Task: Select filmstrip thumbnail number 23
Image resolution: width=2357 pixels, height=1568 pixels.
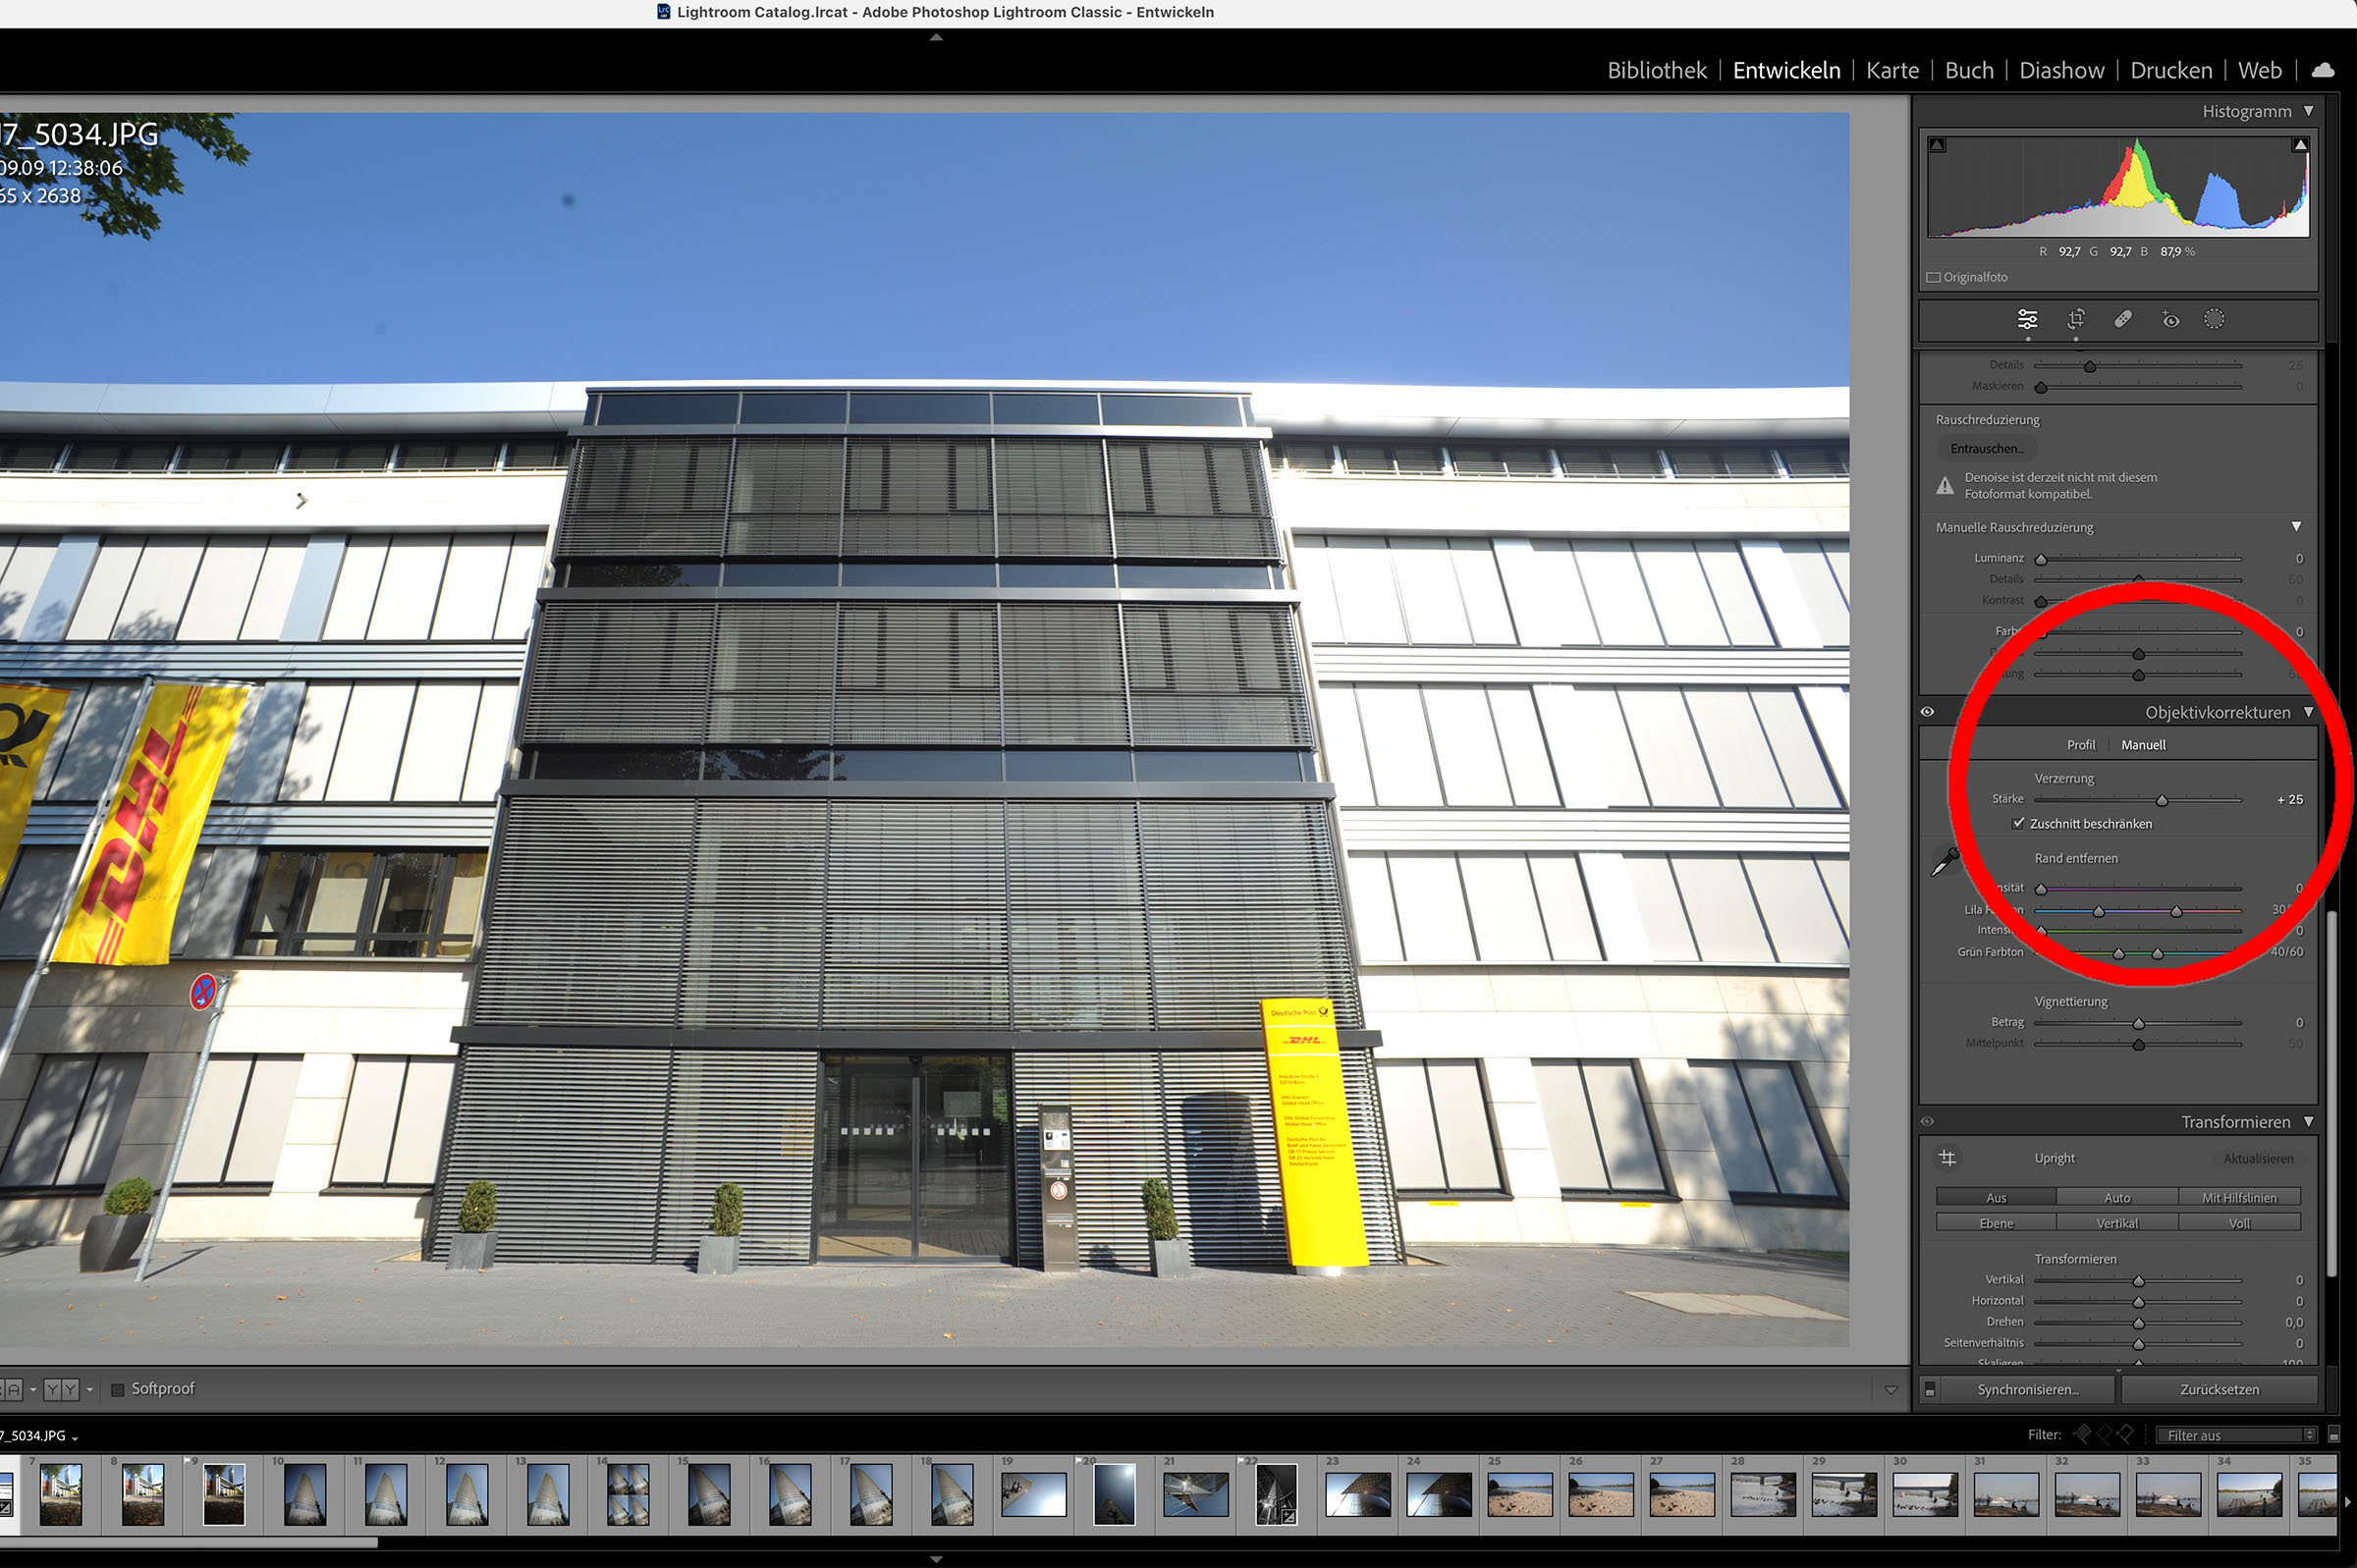Action: (1357, 1494)
